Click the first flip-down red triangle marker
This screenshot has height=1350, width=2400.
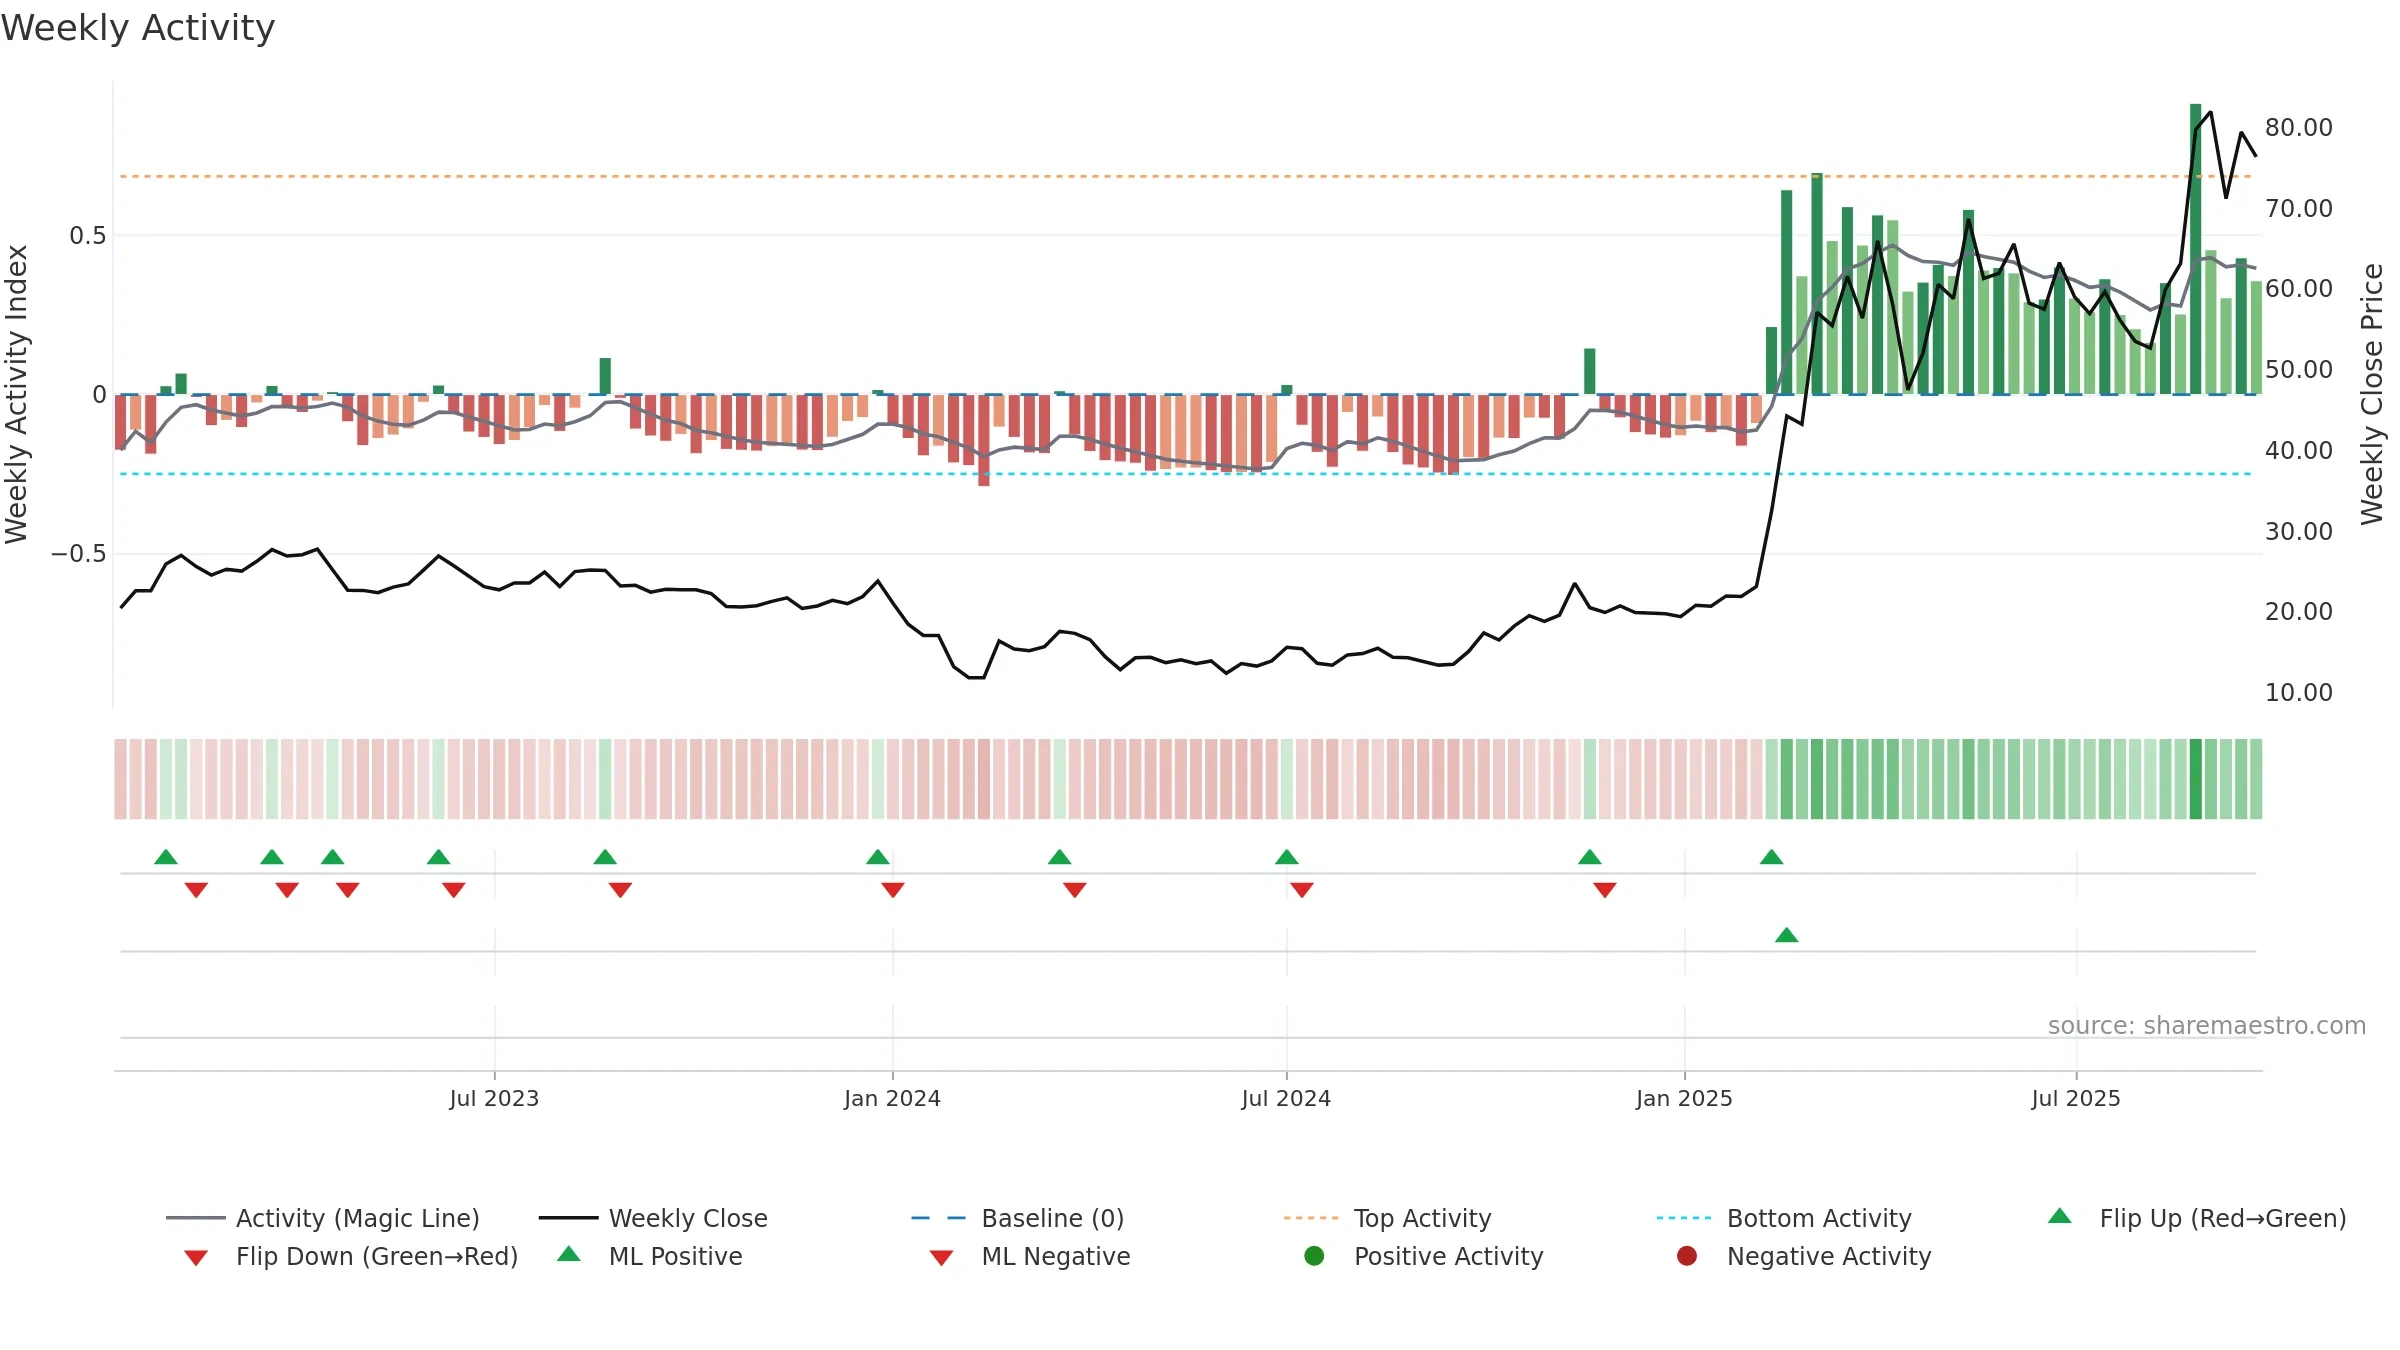(x=196, y=890)
